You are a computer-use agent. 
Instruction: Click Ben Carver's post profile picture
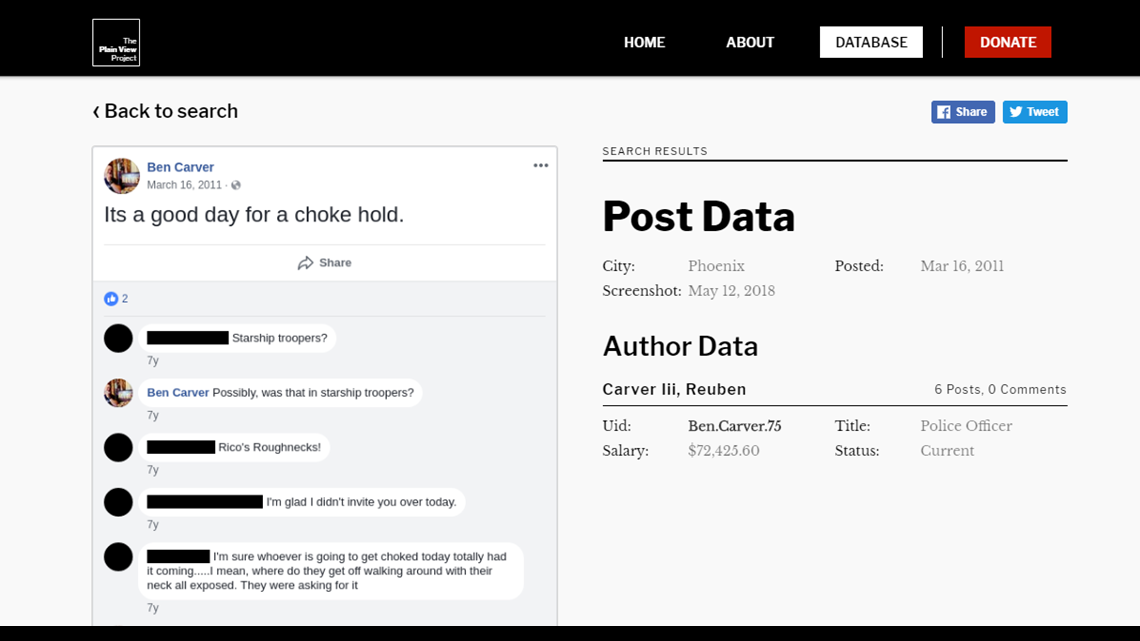[122, 176]
